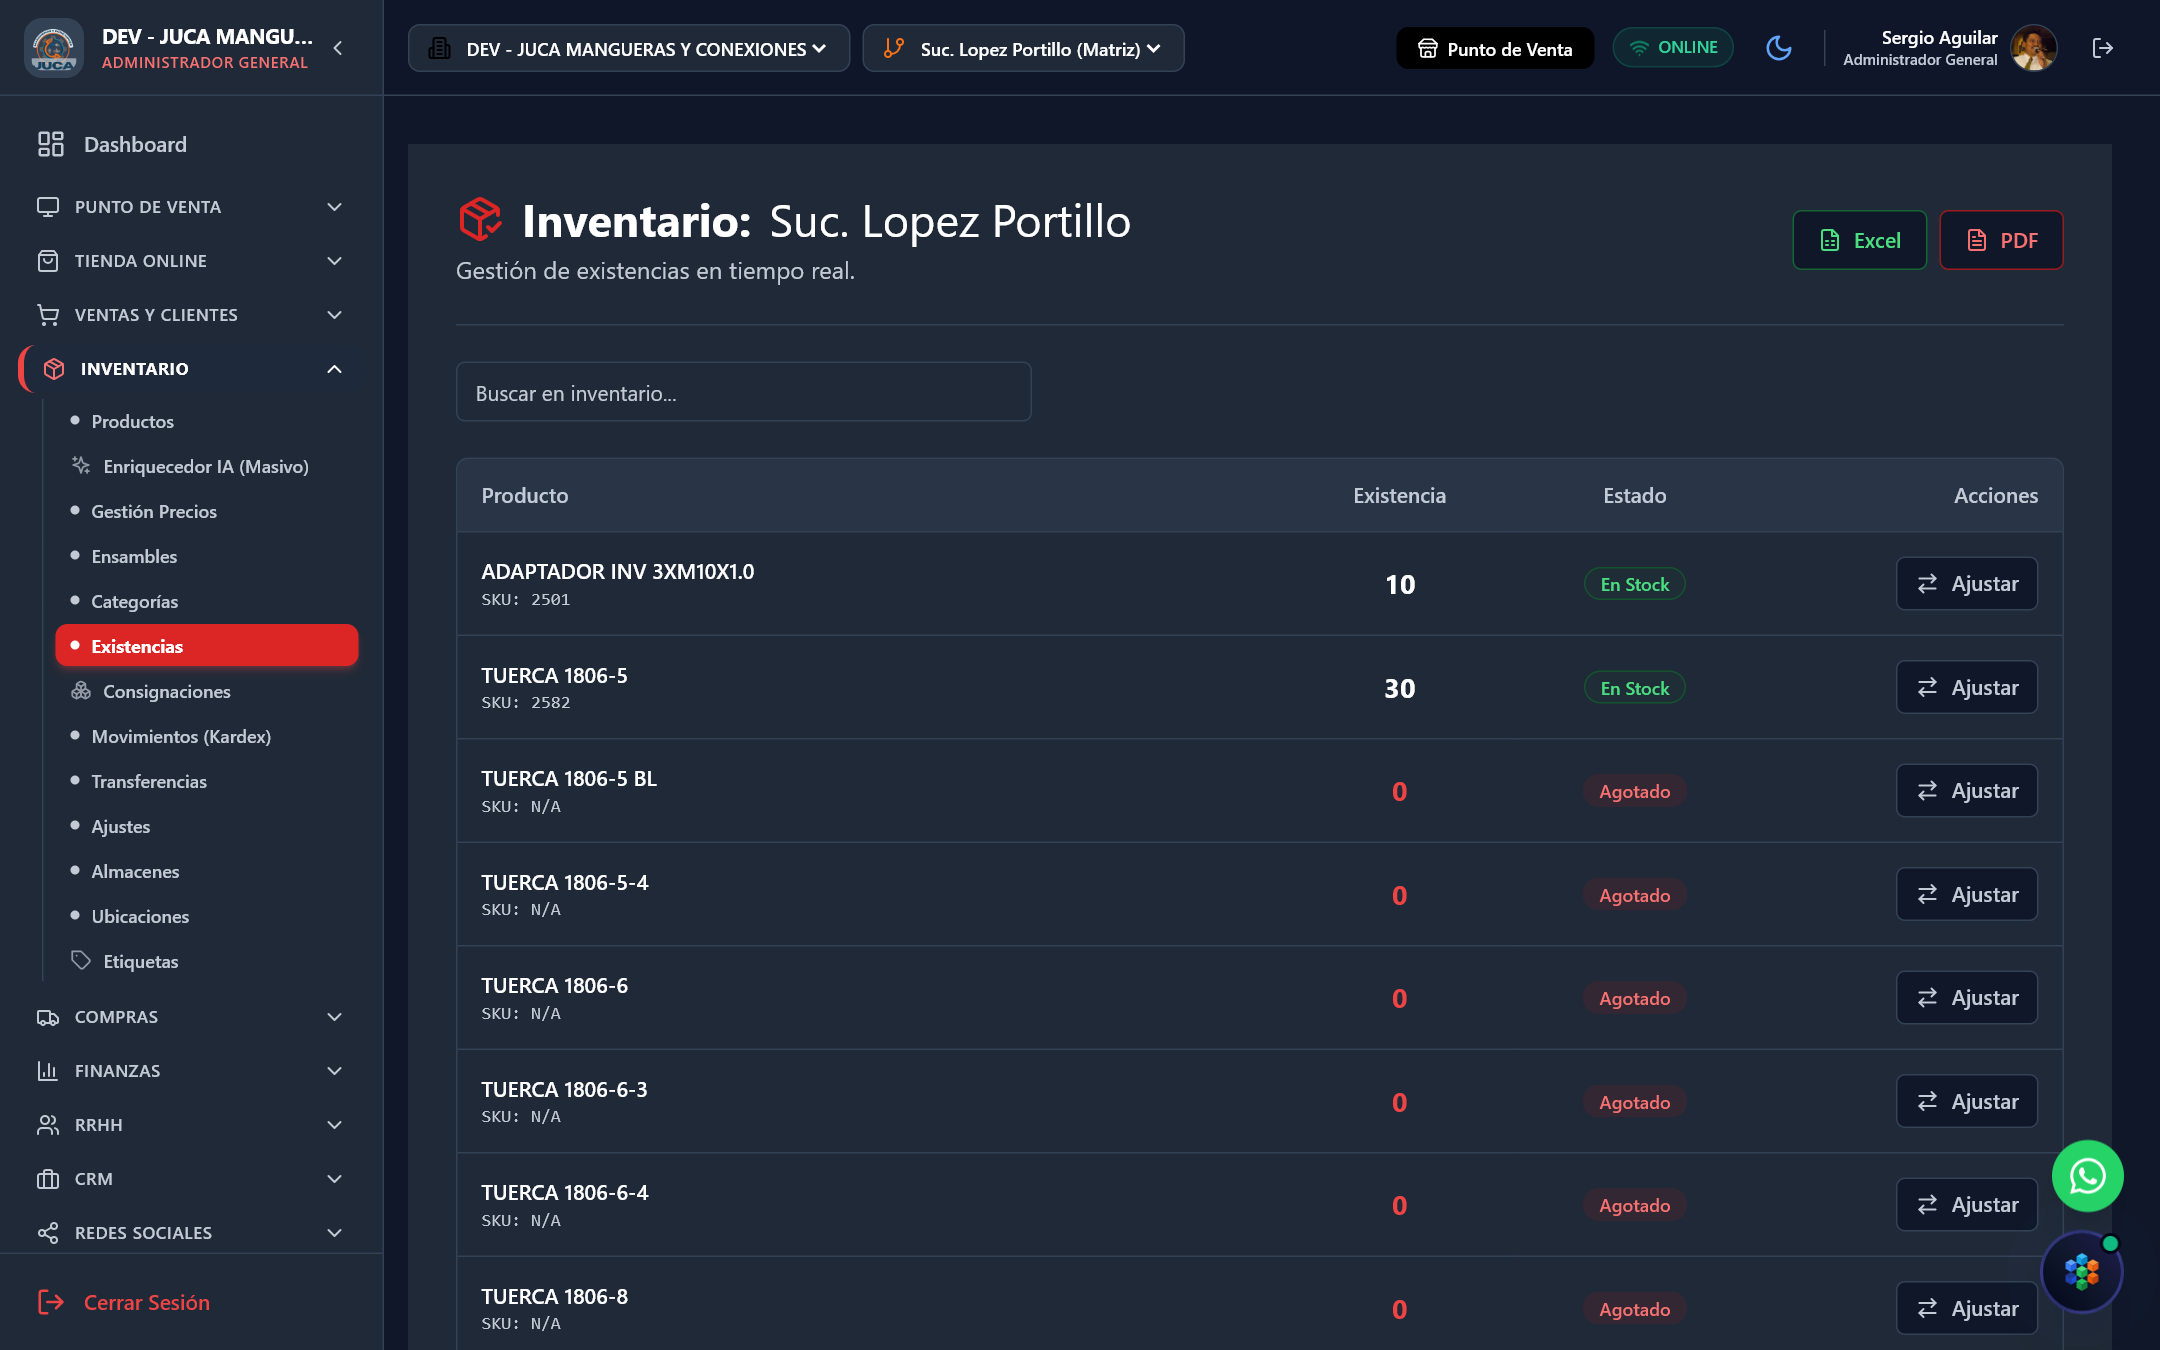2160x1350 pixels.
Task: Expand the COMPRAS menu chevron
Action: point(335,1017)
